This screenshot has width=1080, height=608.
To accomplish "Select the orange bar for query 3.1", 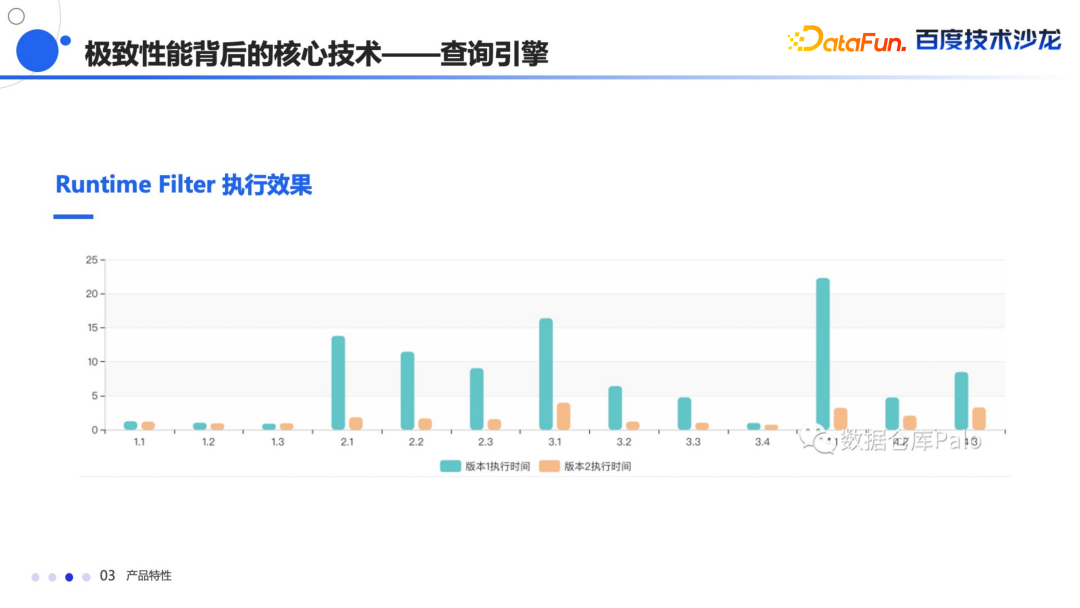I will pyautogui.click(x=563, y=417).
